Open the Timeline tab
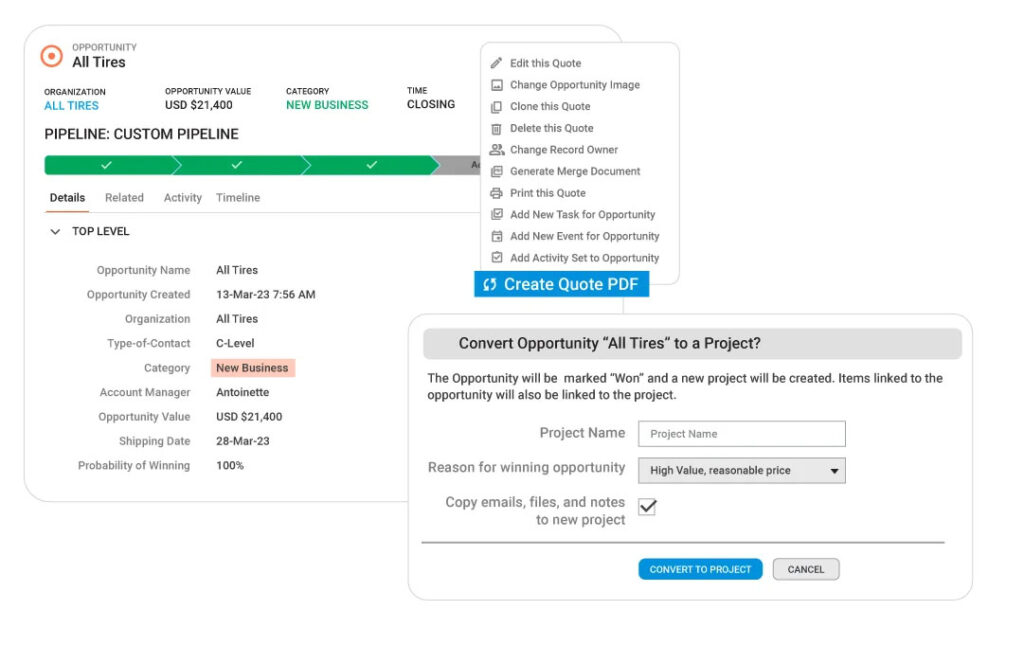1024x646 pixels. [x=237, y=197]
